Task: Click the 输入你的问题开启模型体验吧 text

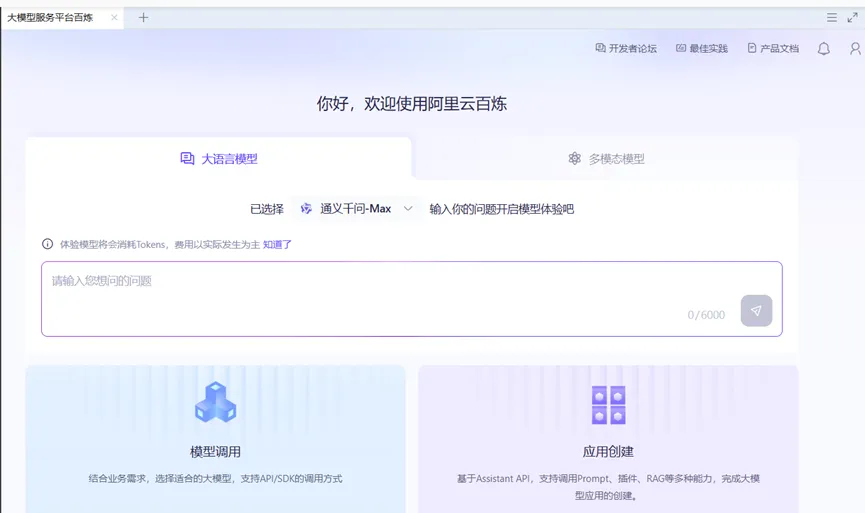Action: (501, 209)
